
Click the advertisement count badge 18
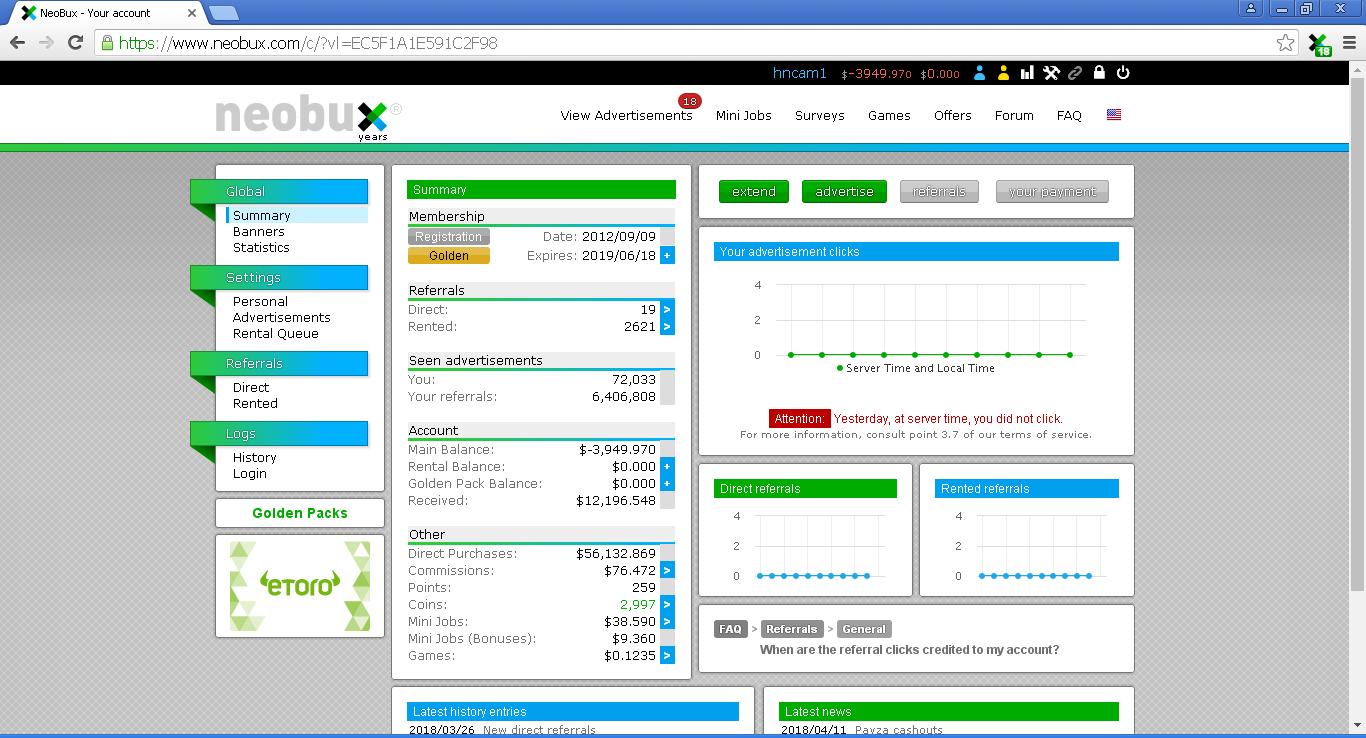click(x=689, y=101)
